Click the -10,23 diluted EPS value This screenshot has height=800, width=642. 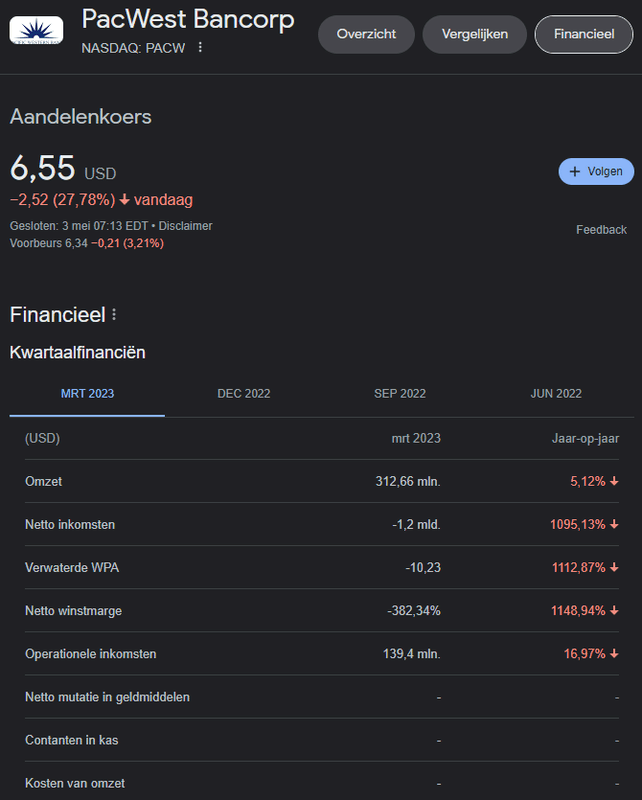[423, 568]
